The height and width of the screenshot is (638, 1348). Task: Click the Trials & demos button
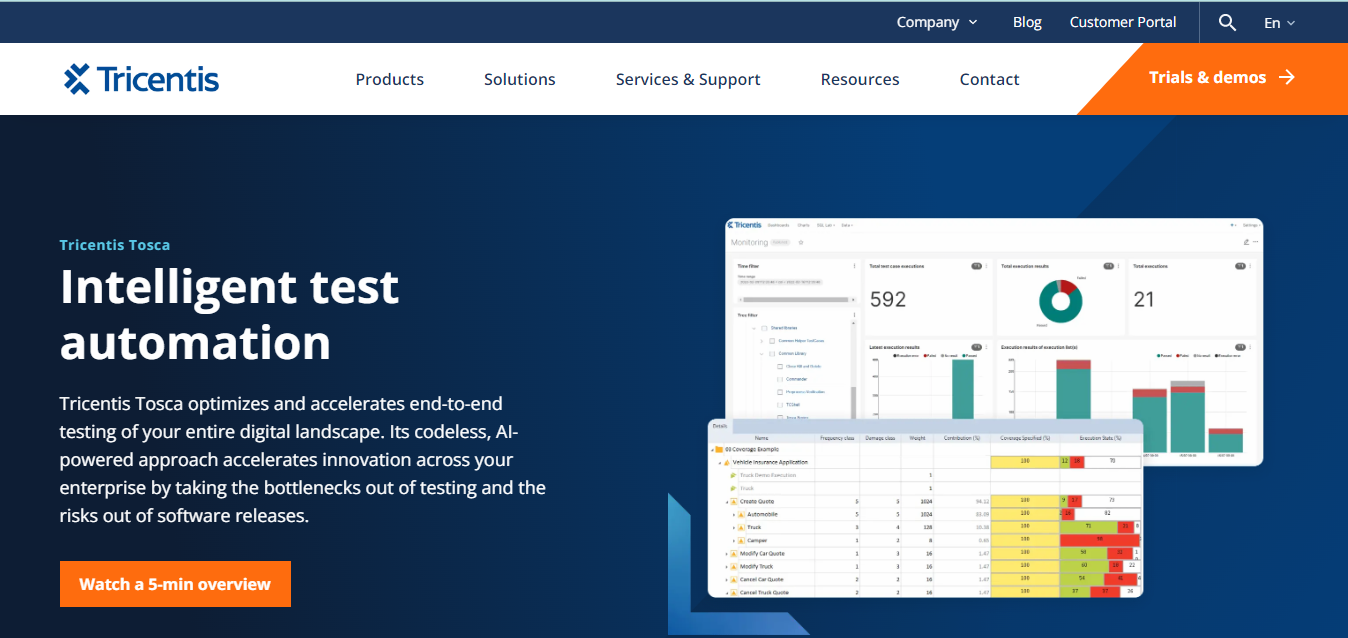pos(1222,78)
